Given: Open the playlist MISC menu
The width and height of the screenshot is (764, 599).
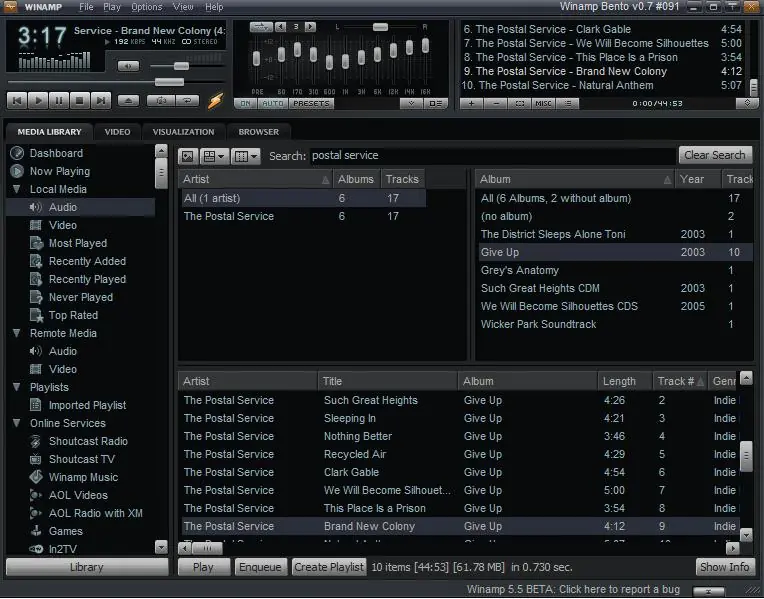Looking at the screenshot, I should 543,103.
